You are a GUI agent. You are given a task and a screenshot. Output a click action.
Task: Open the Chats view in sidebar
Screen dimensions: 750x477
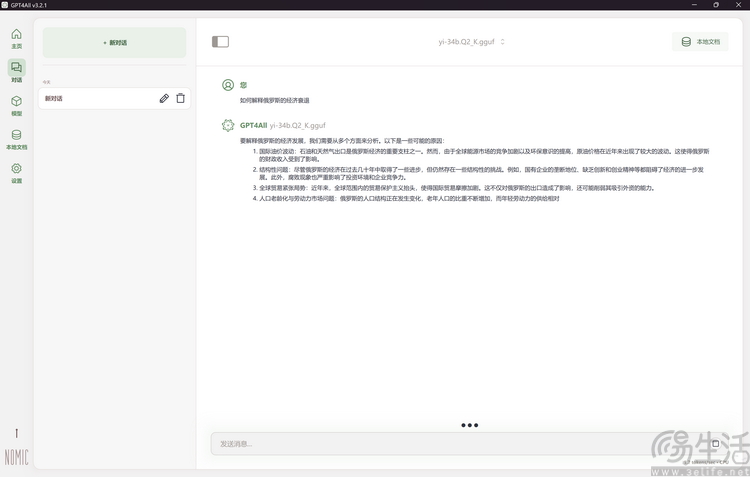(16, 71)
